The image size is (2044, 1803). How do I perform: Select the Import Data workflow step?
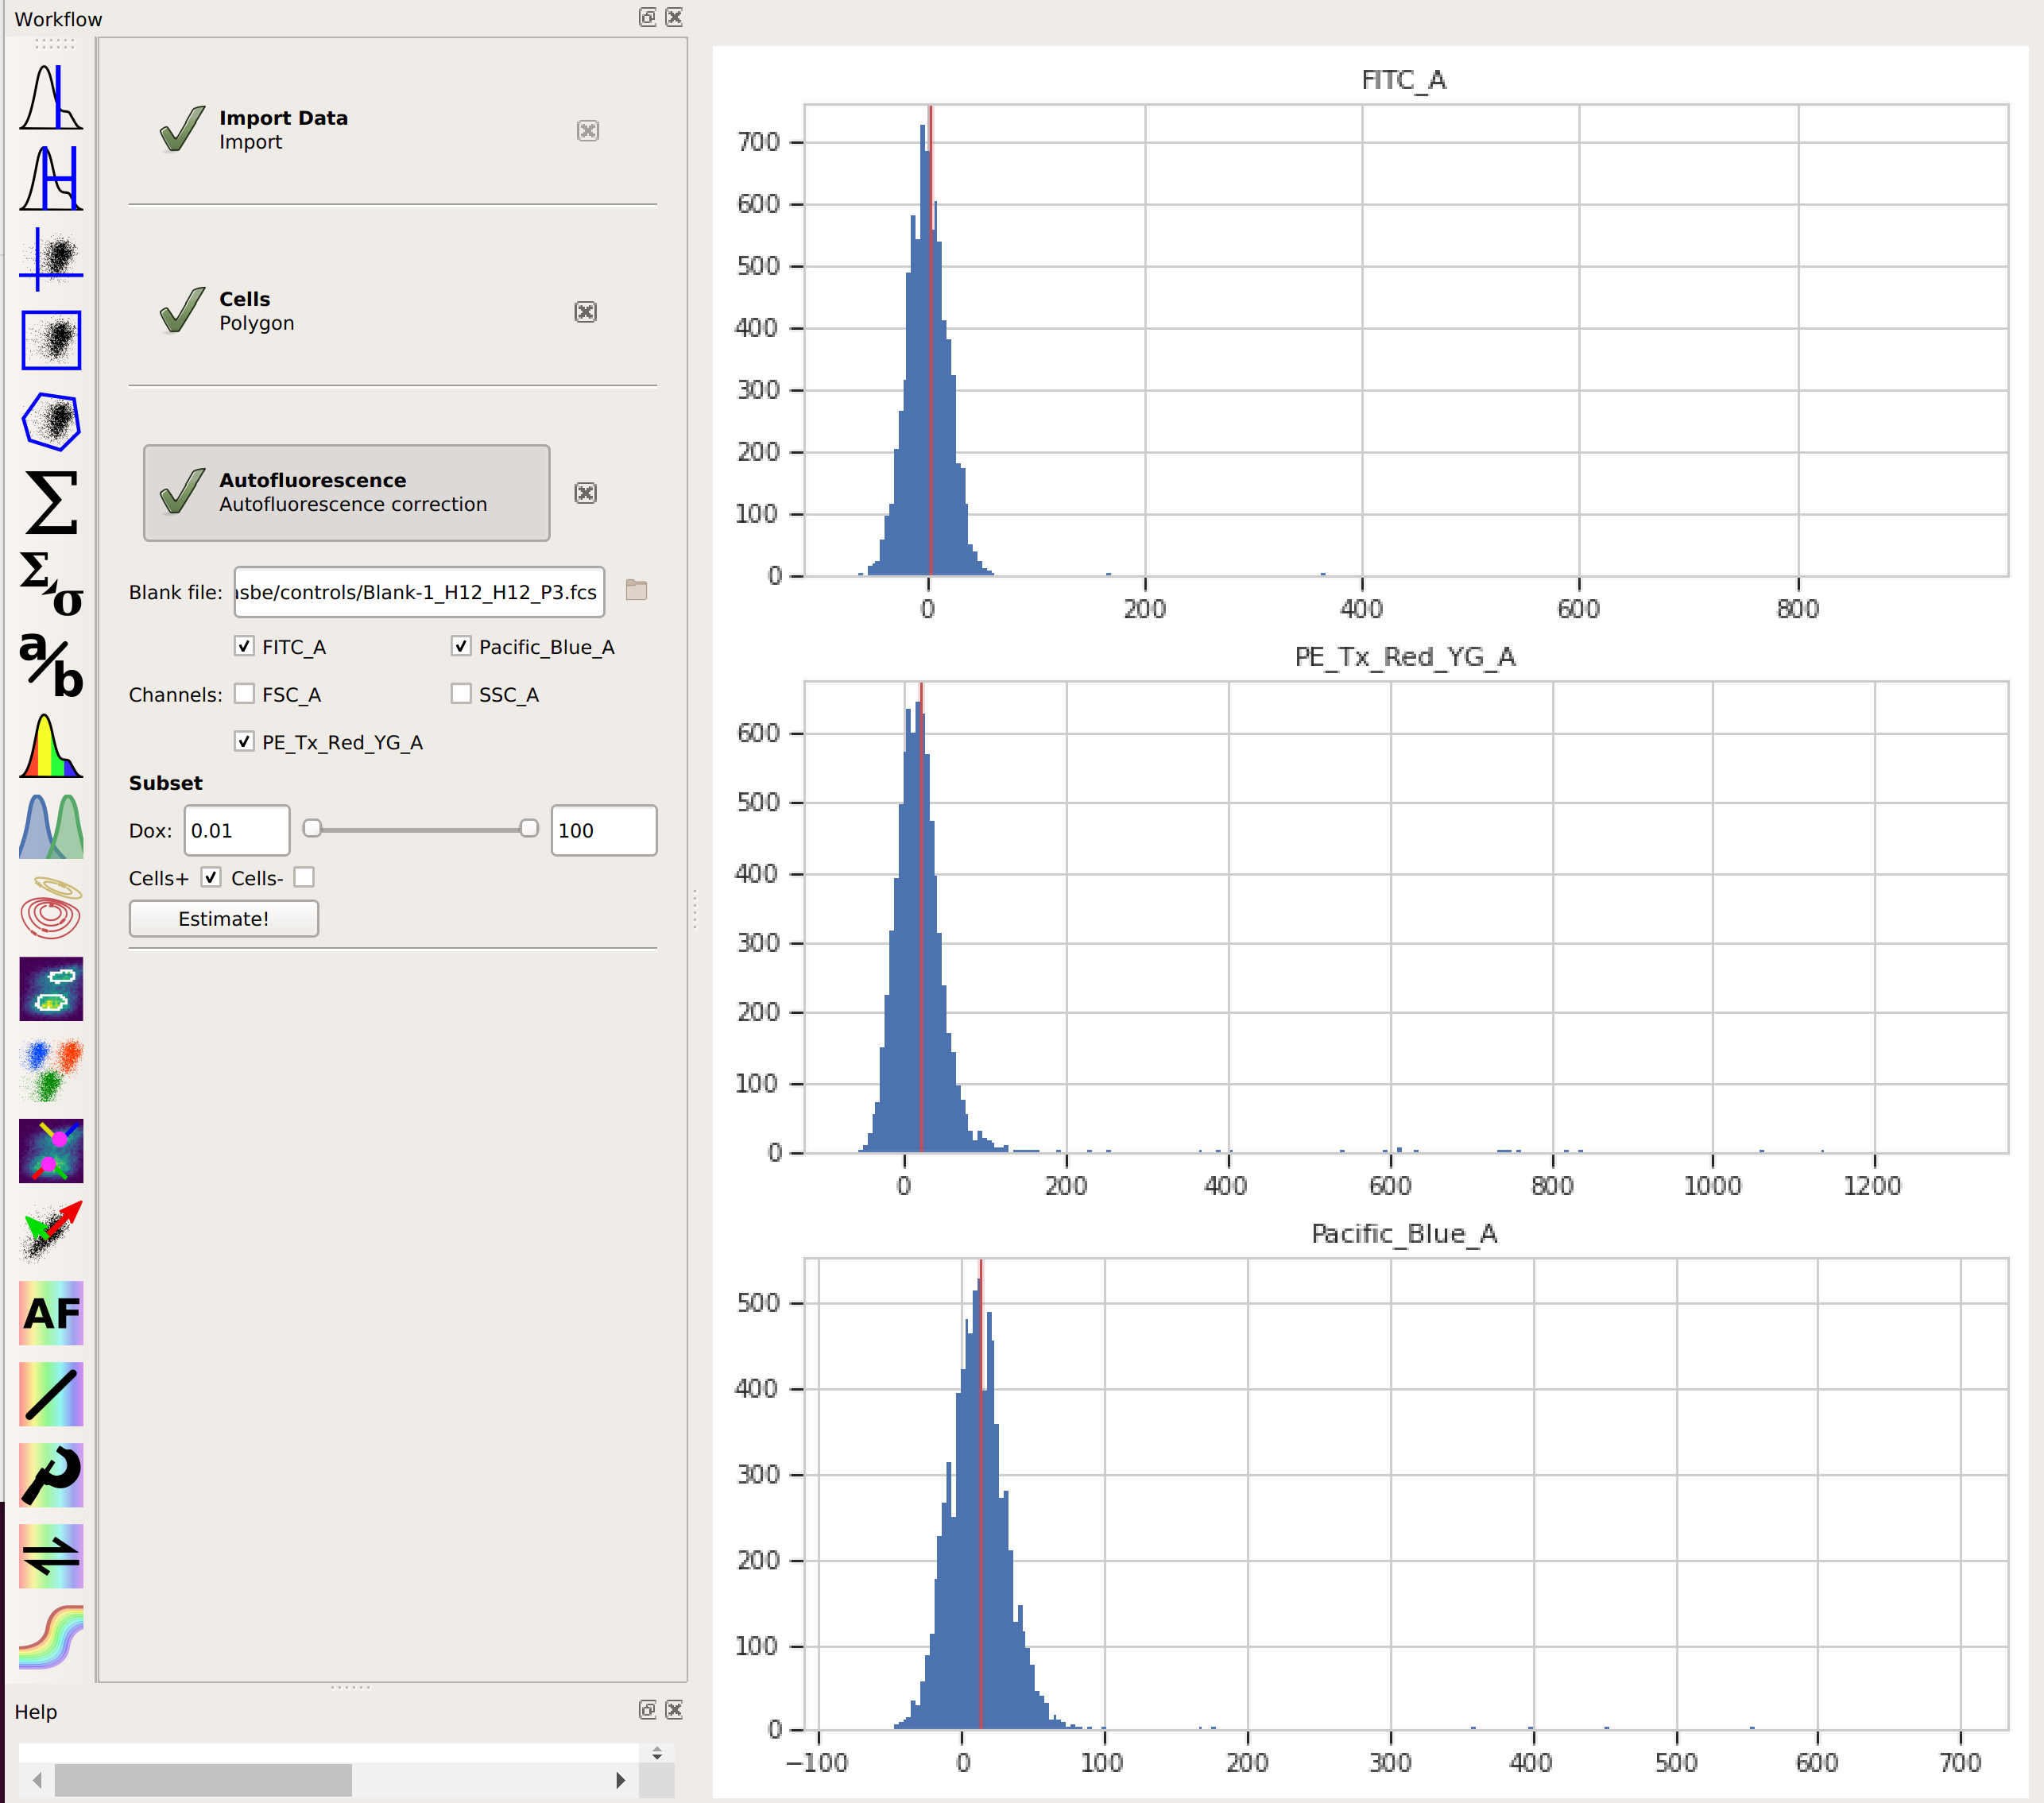(346, 130)
